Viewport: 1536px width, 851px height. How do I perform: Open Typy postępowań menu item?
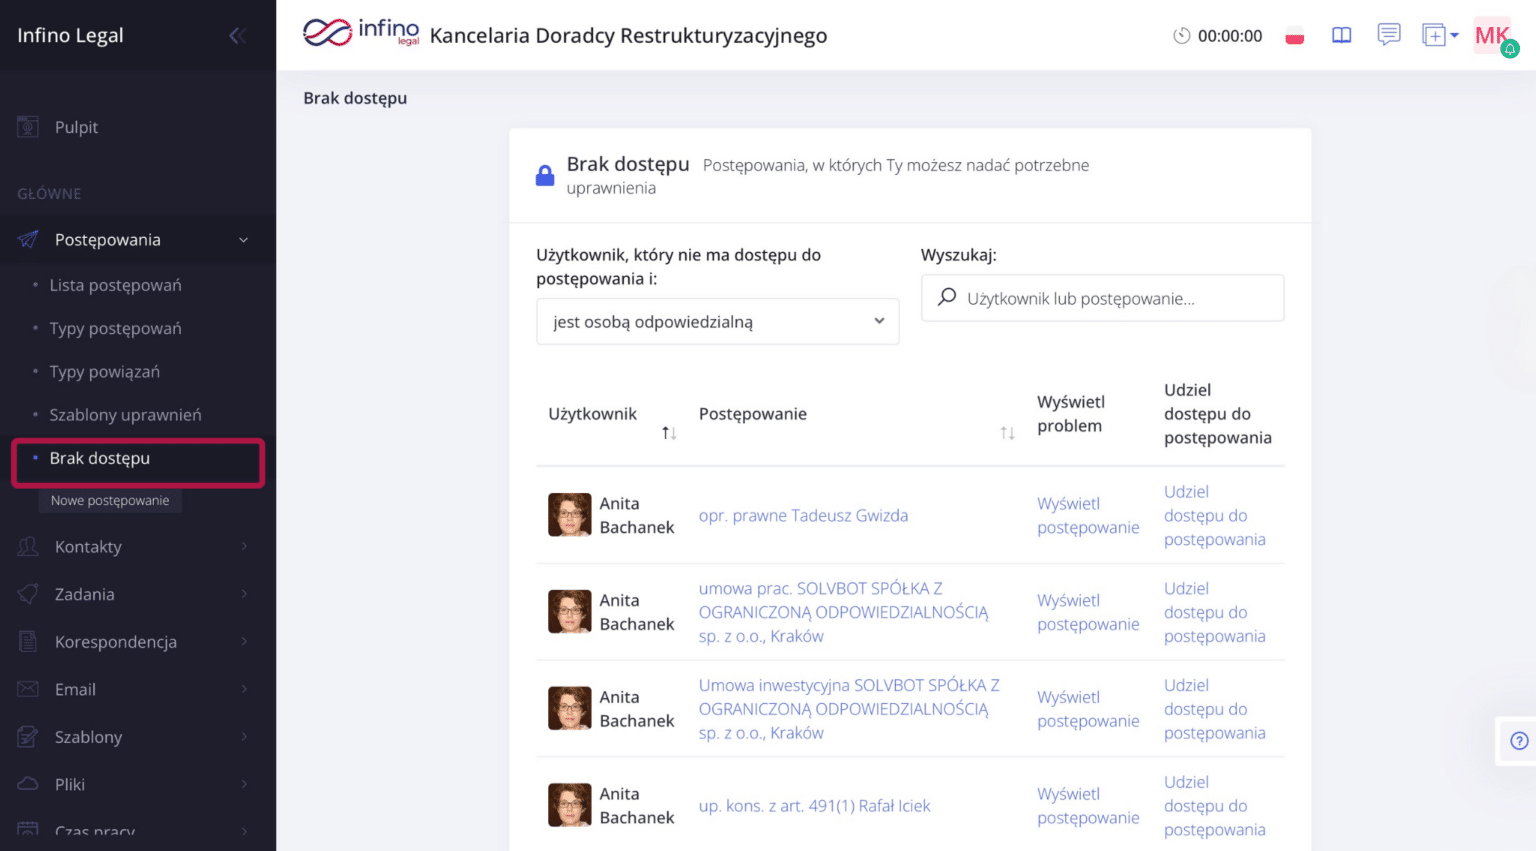point(115,328)
